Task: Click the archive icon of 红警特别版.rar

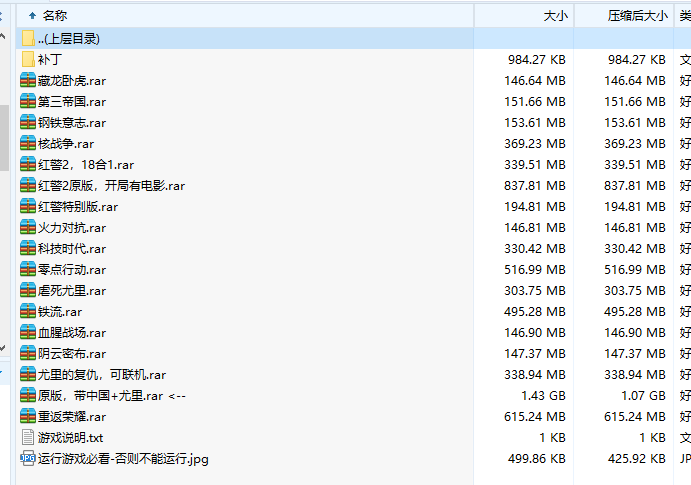Action: 28,206
